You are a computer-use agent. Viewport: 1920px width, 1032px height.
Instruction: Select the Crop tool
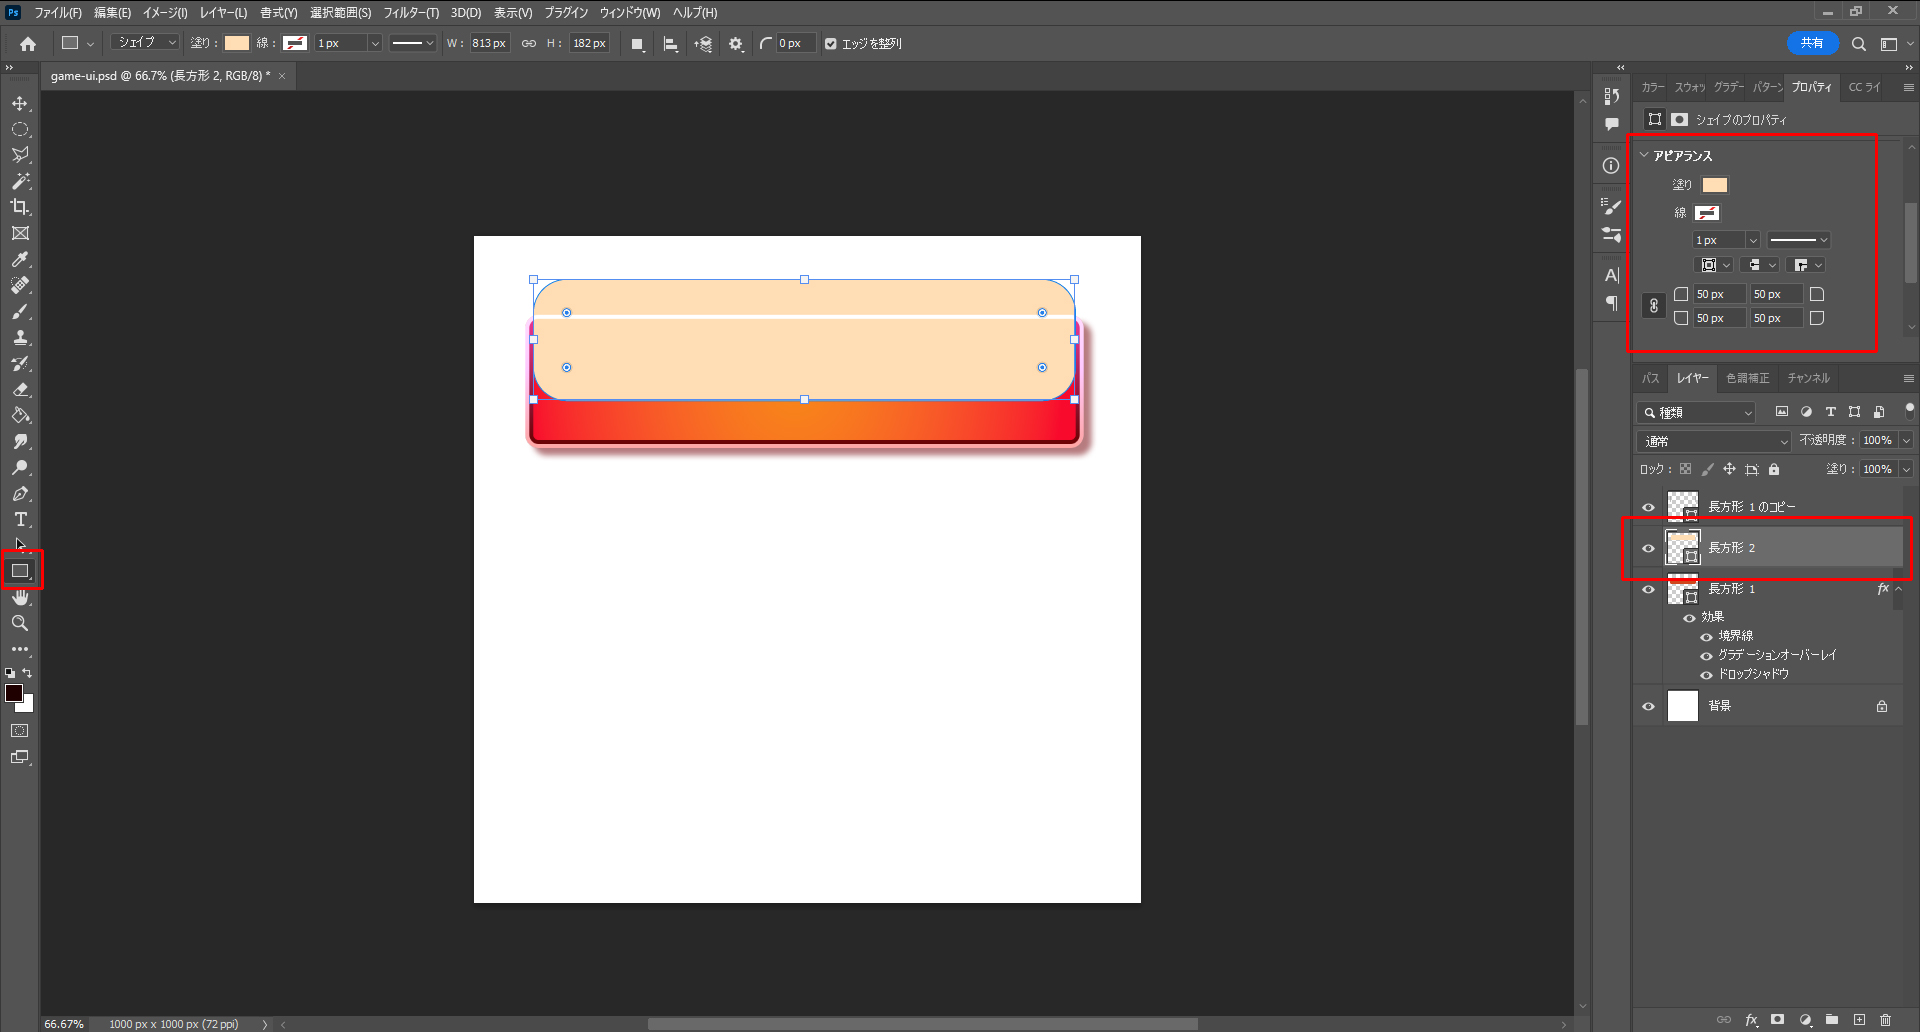click(x=20, y=207)
